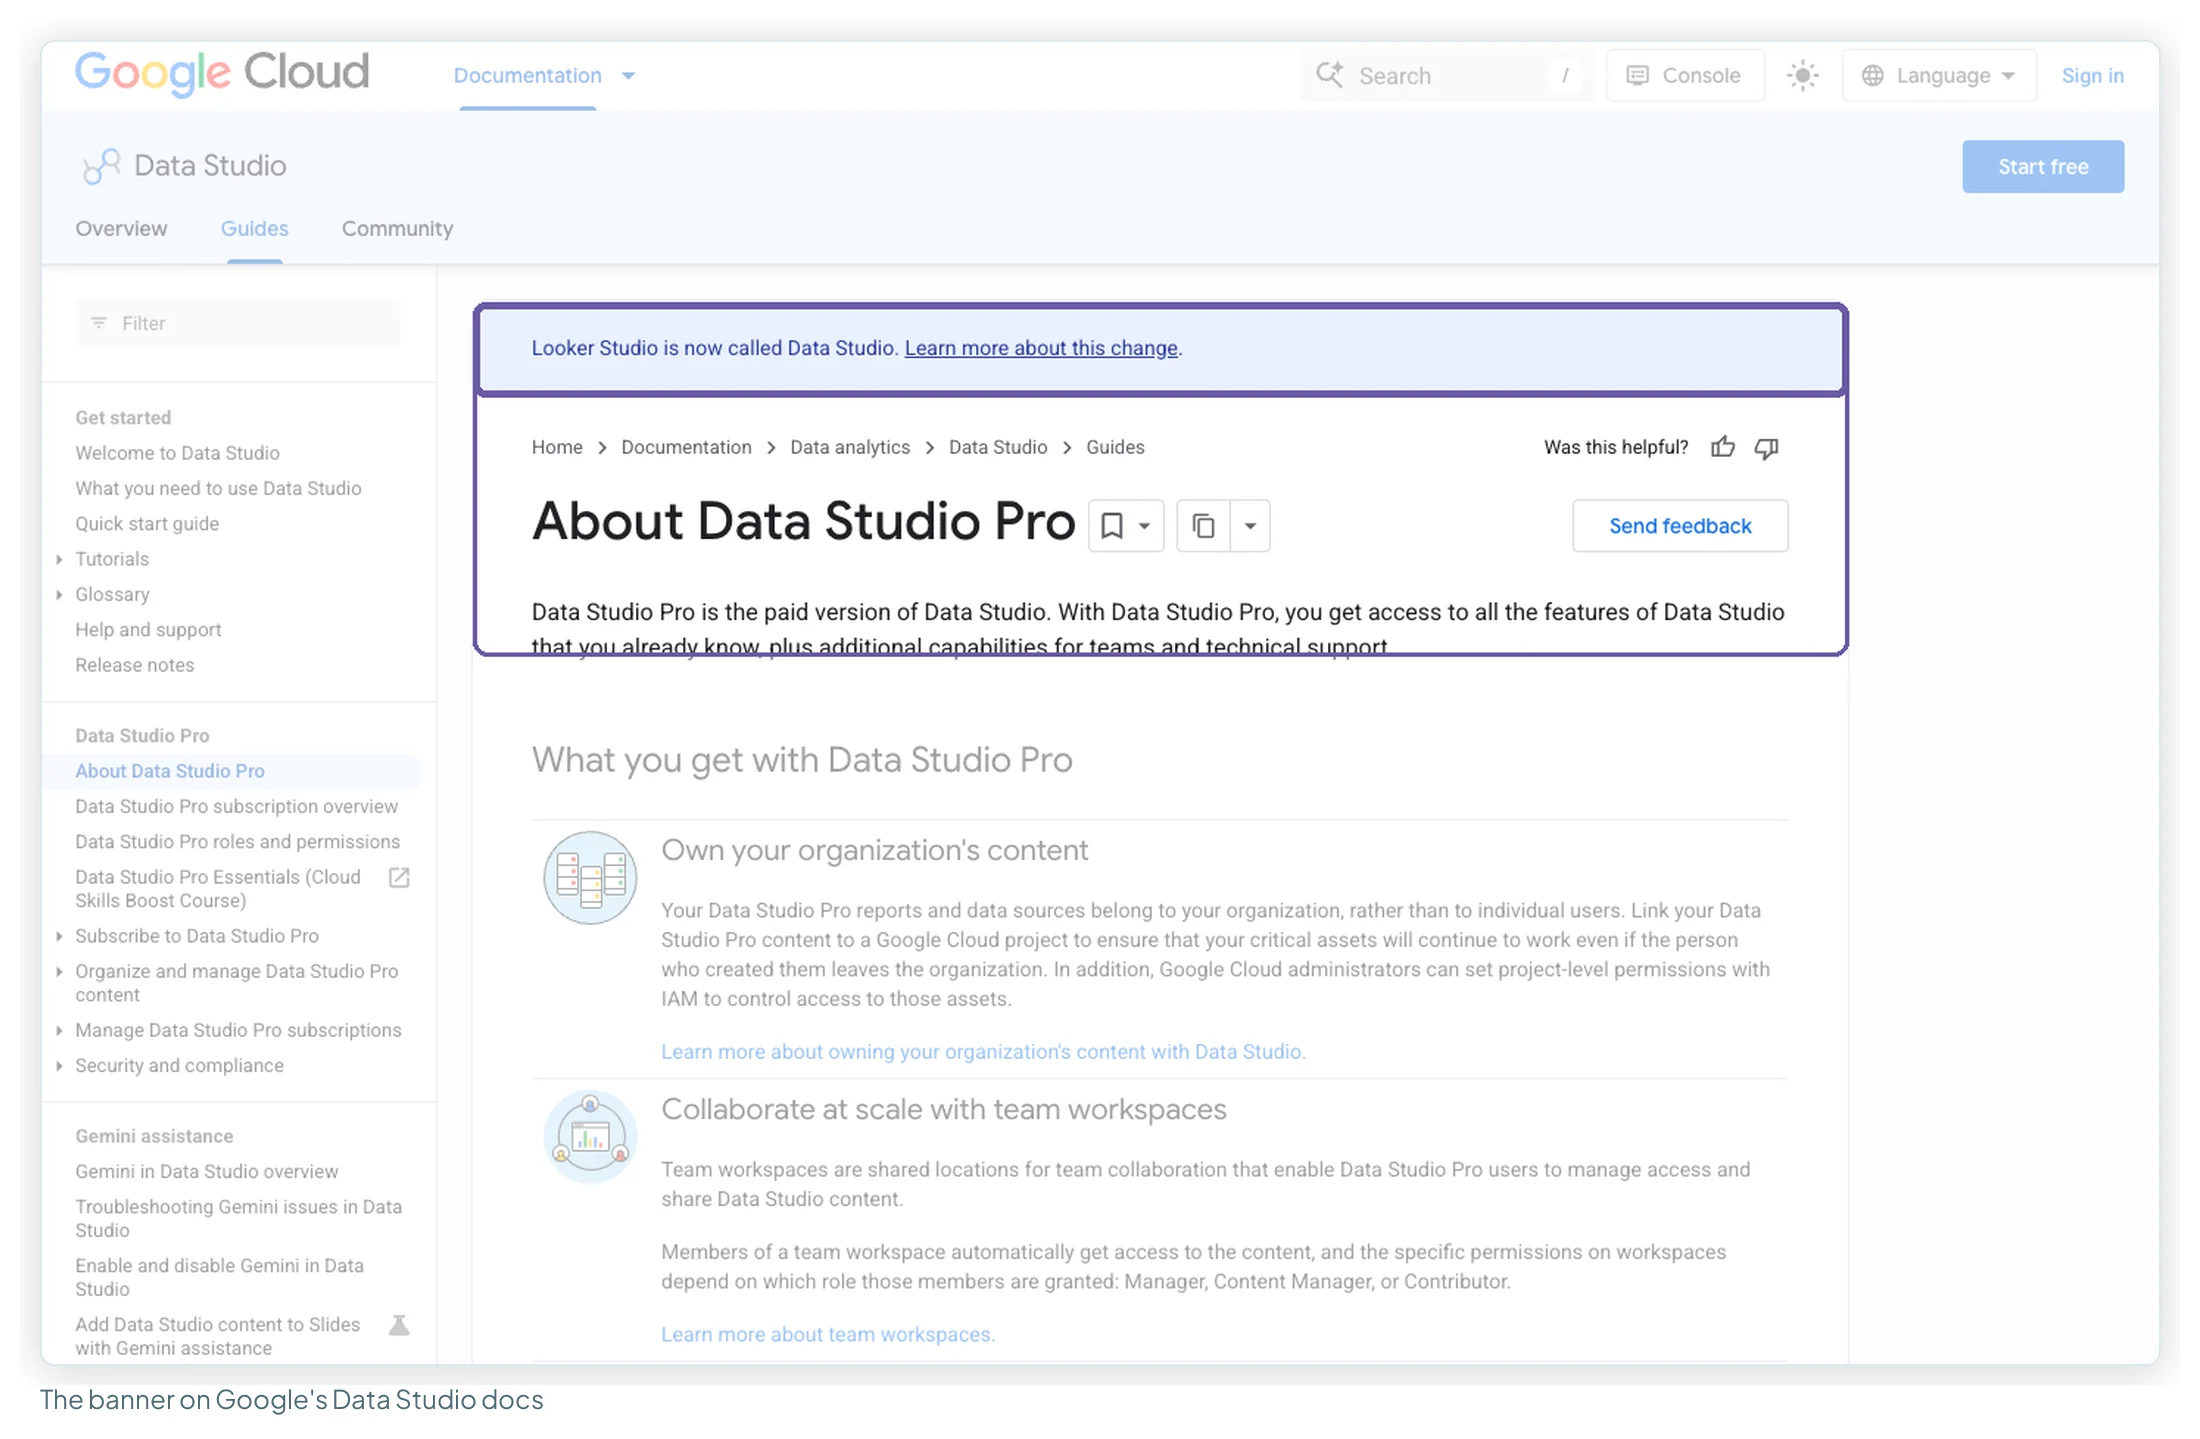Click the Data Studio product icon
Viewport: 2200px width, 1439px height.
101,166
